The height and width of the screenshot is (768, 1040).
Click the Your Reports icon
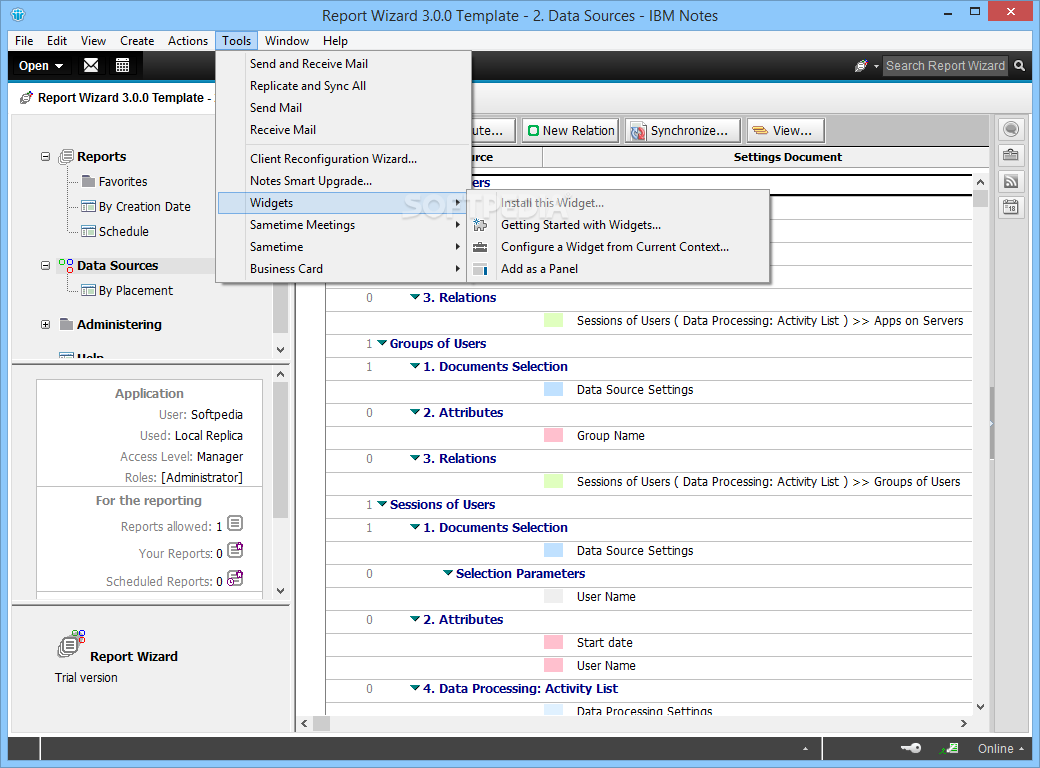point(235,550)
